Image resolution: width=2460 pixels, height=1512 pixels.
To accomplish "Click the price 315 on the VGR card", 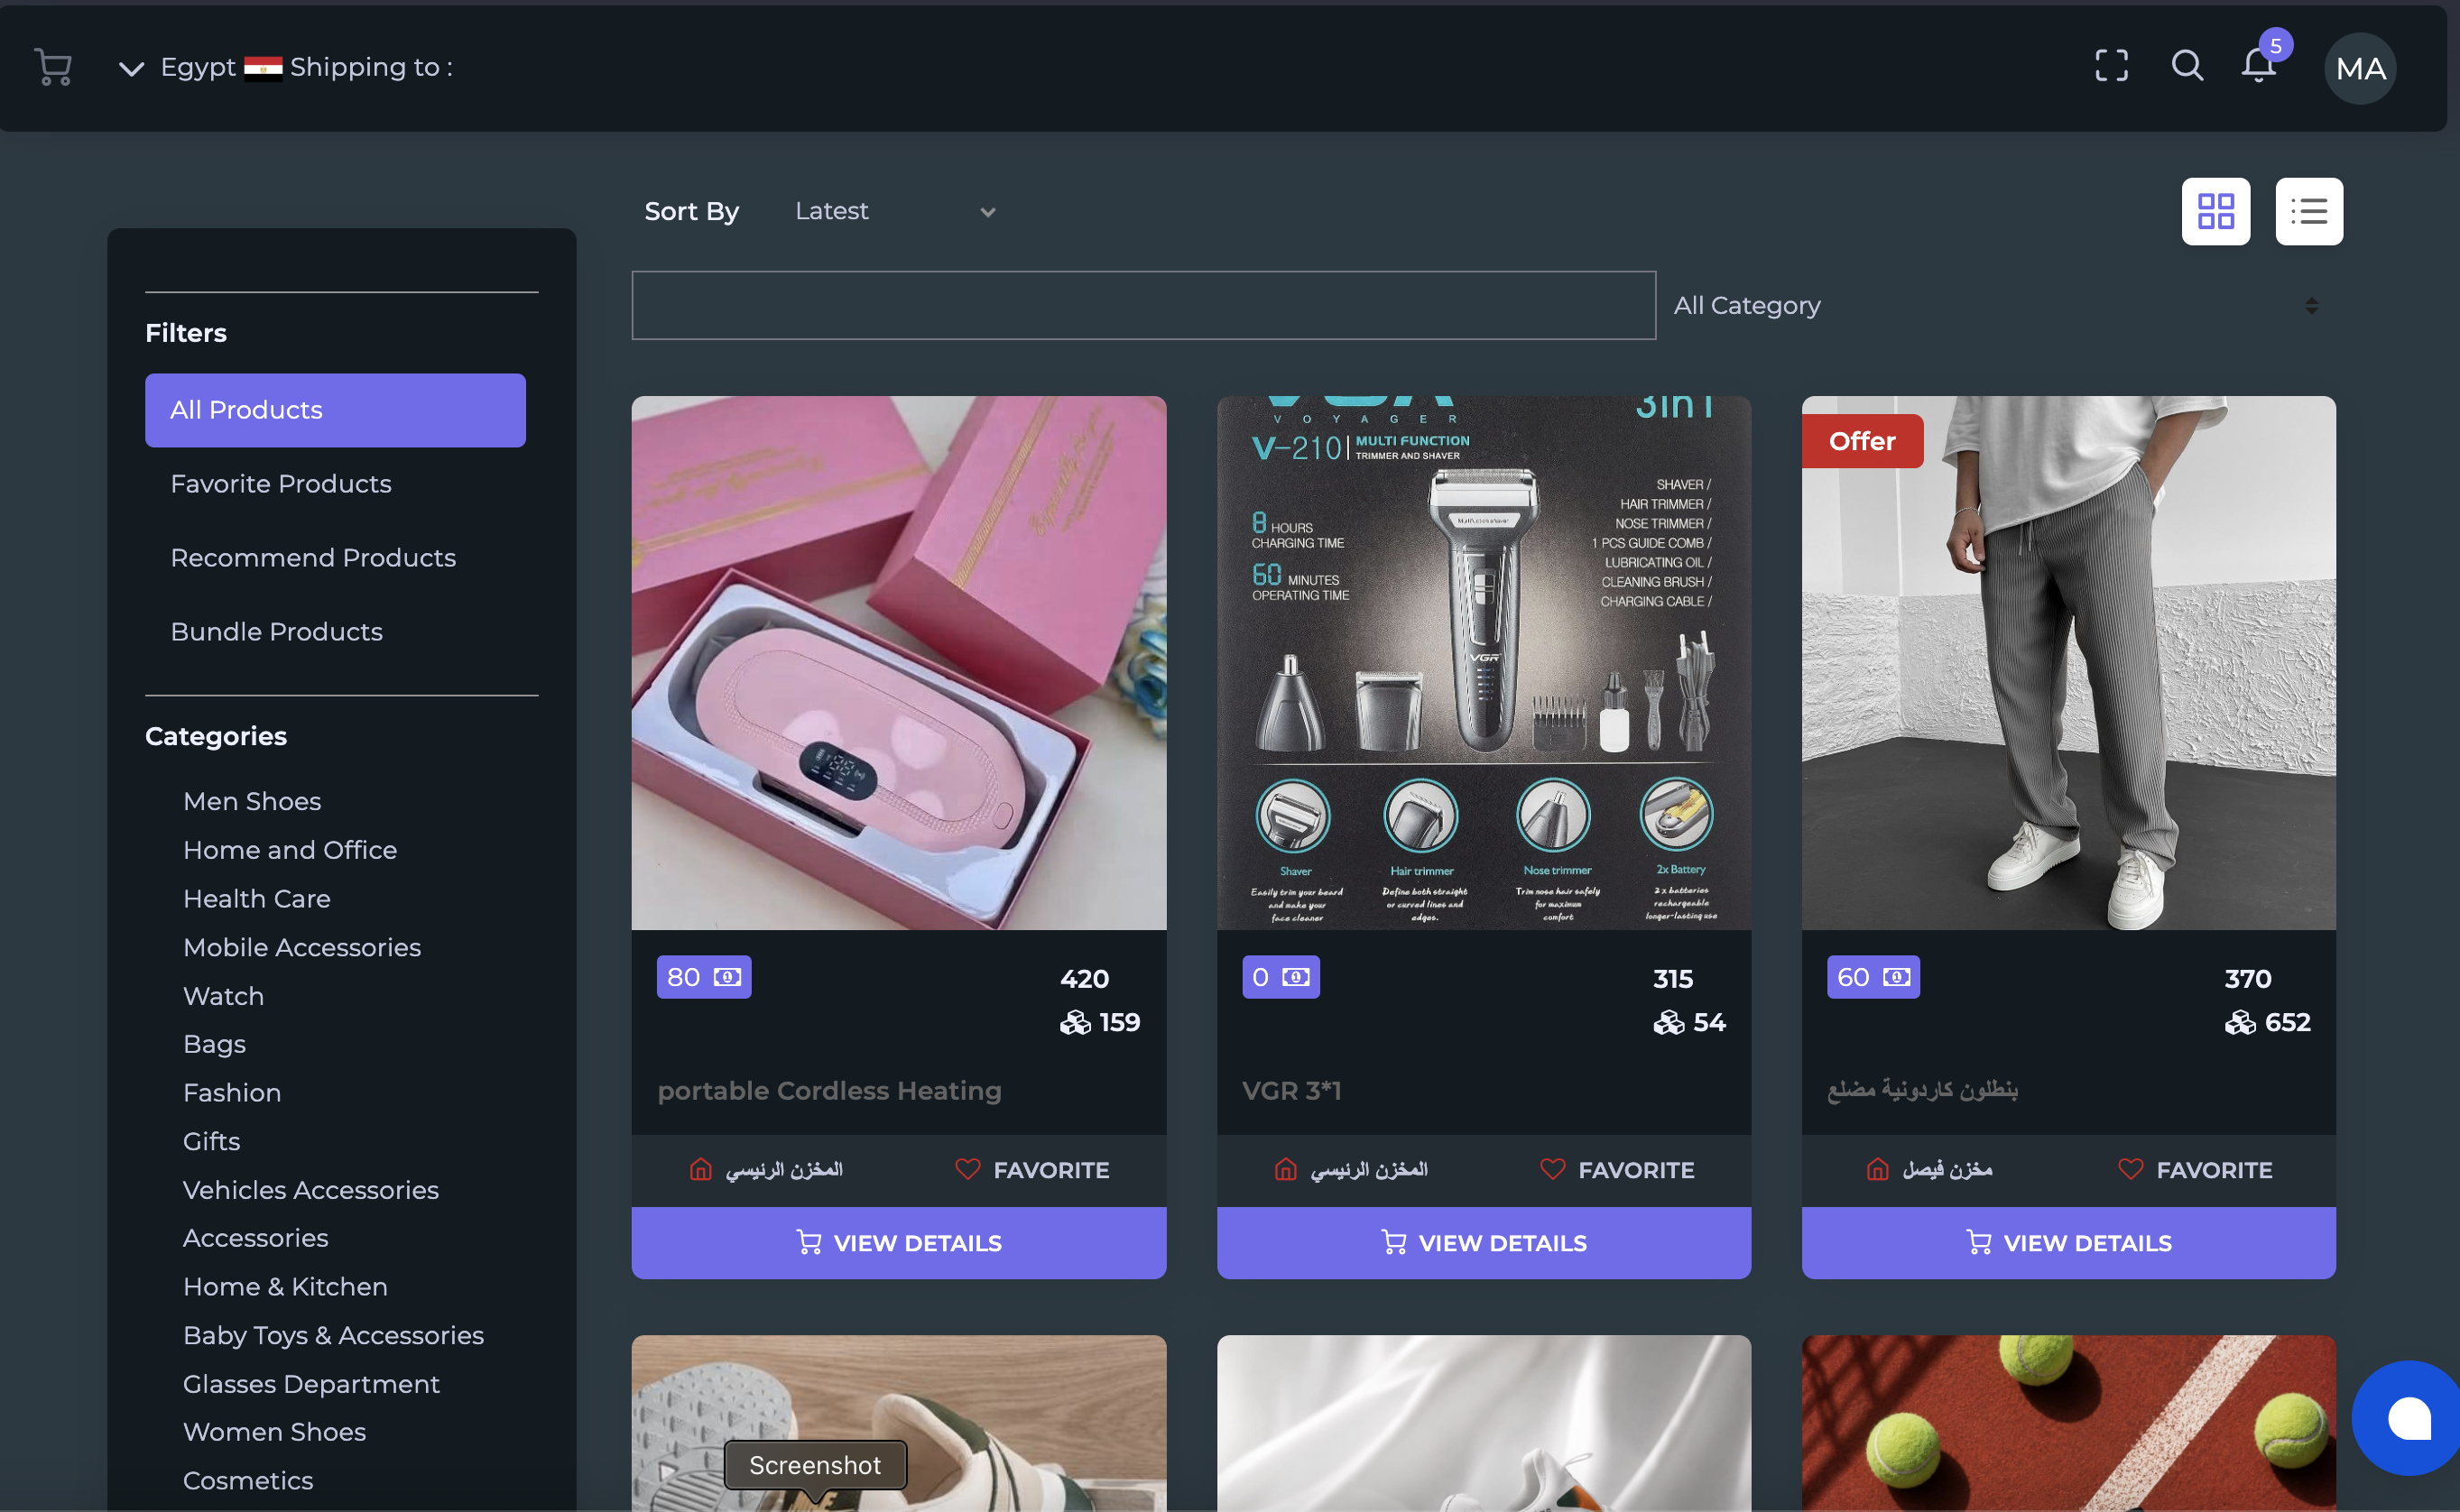I will tap(1673, 979).
